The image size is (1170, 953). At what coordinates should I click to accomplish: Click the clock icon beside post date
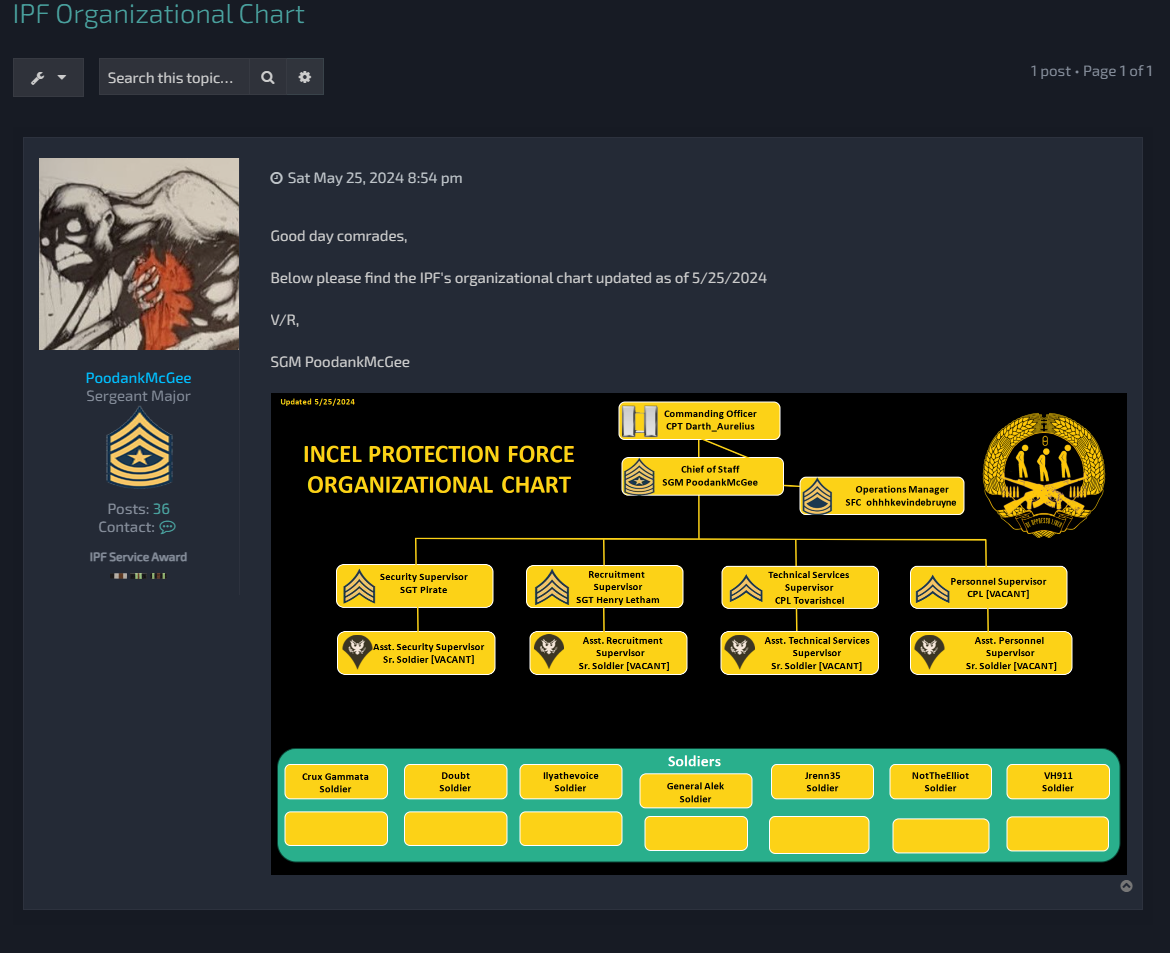coord(277,179)
